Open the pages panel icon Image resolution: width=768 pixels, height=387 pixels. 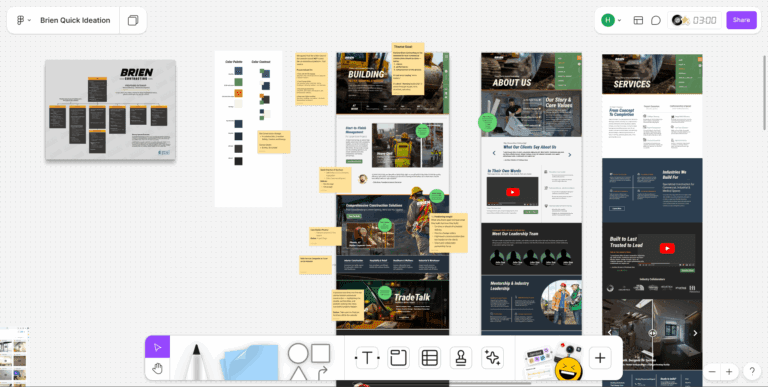tap(133, 20)
